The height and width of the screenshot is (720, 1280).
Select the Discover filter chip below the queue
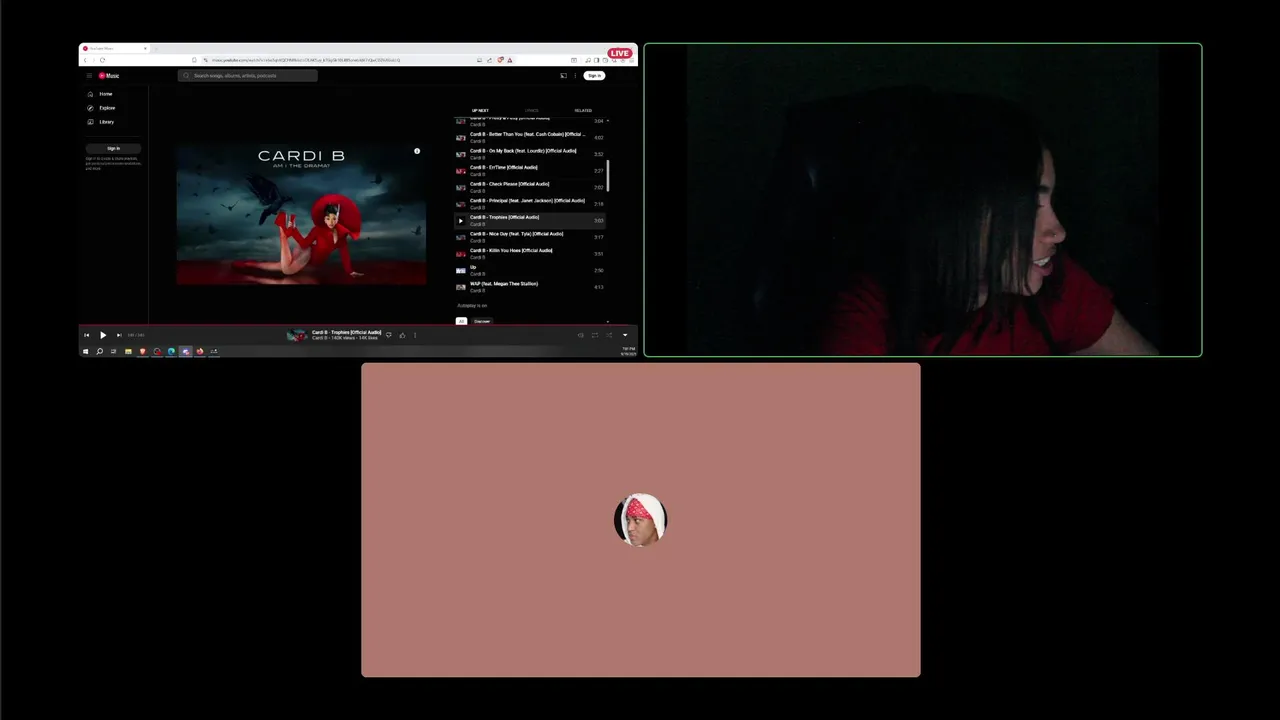tap(482, 321)
